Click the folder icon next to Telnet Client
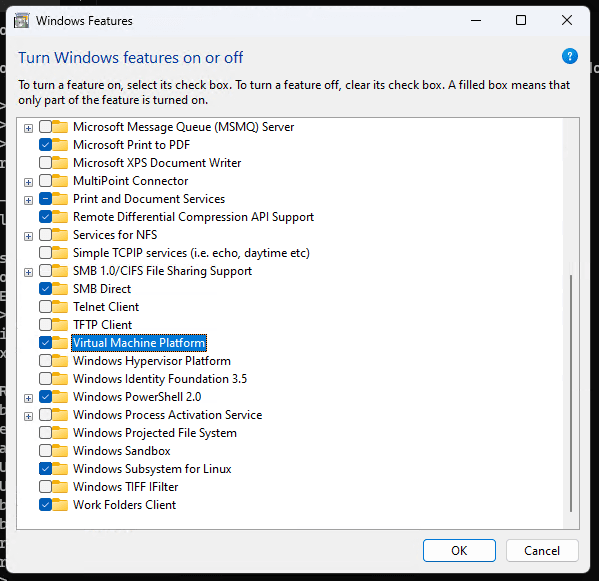The width and height of the screenshot is (599, 581). (x=60, y=307)
